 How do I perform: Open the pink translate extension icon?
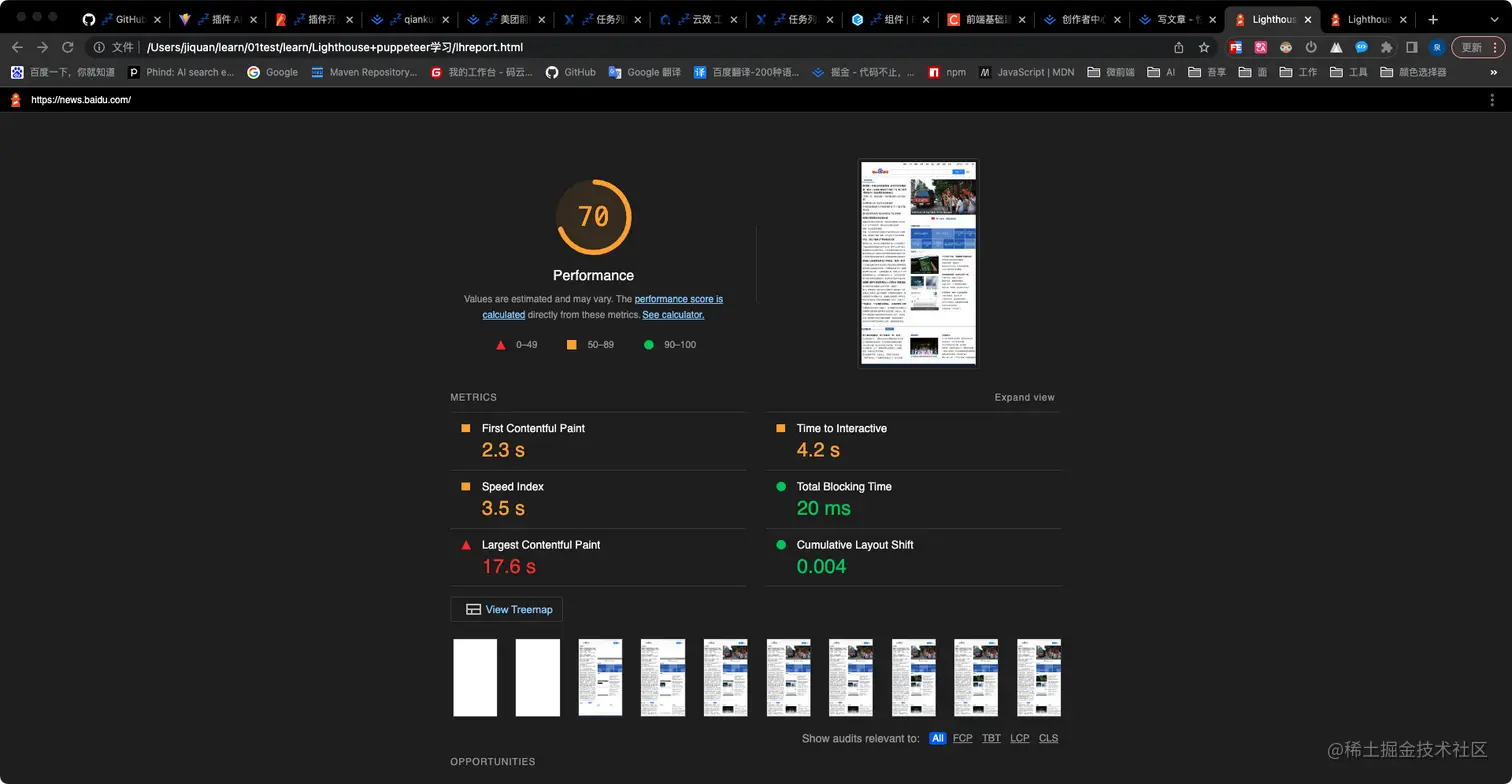(x=1261, y=47)
